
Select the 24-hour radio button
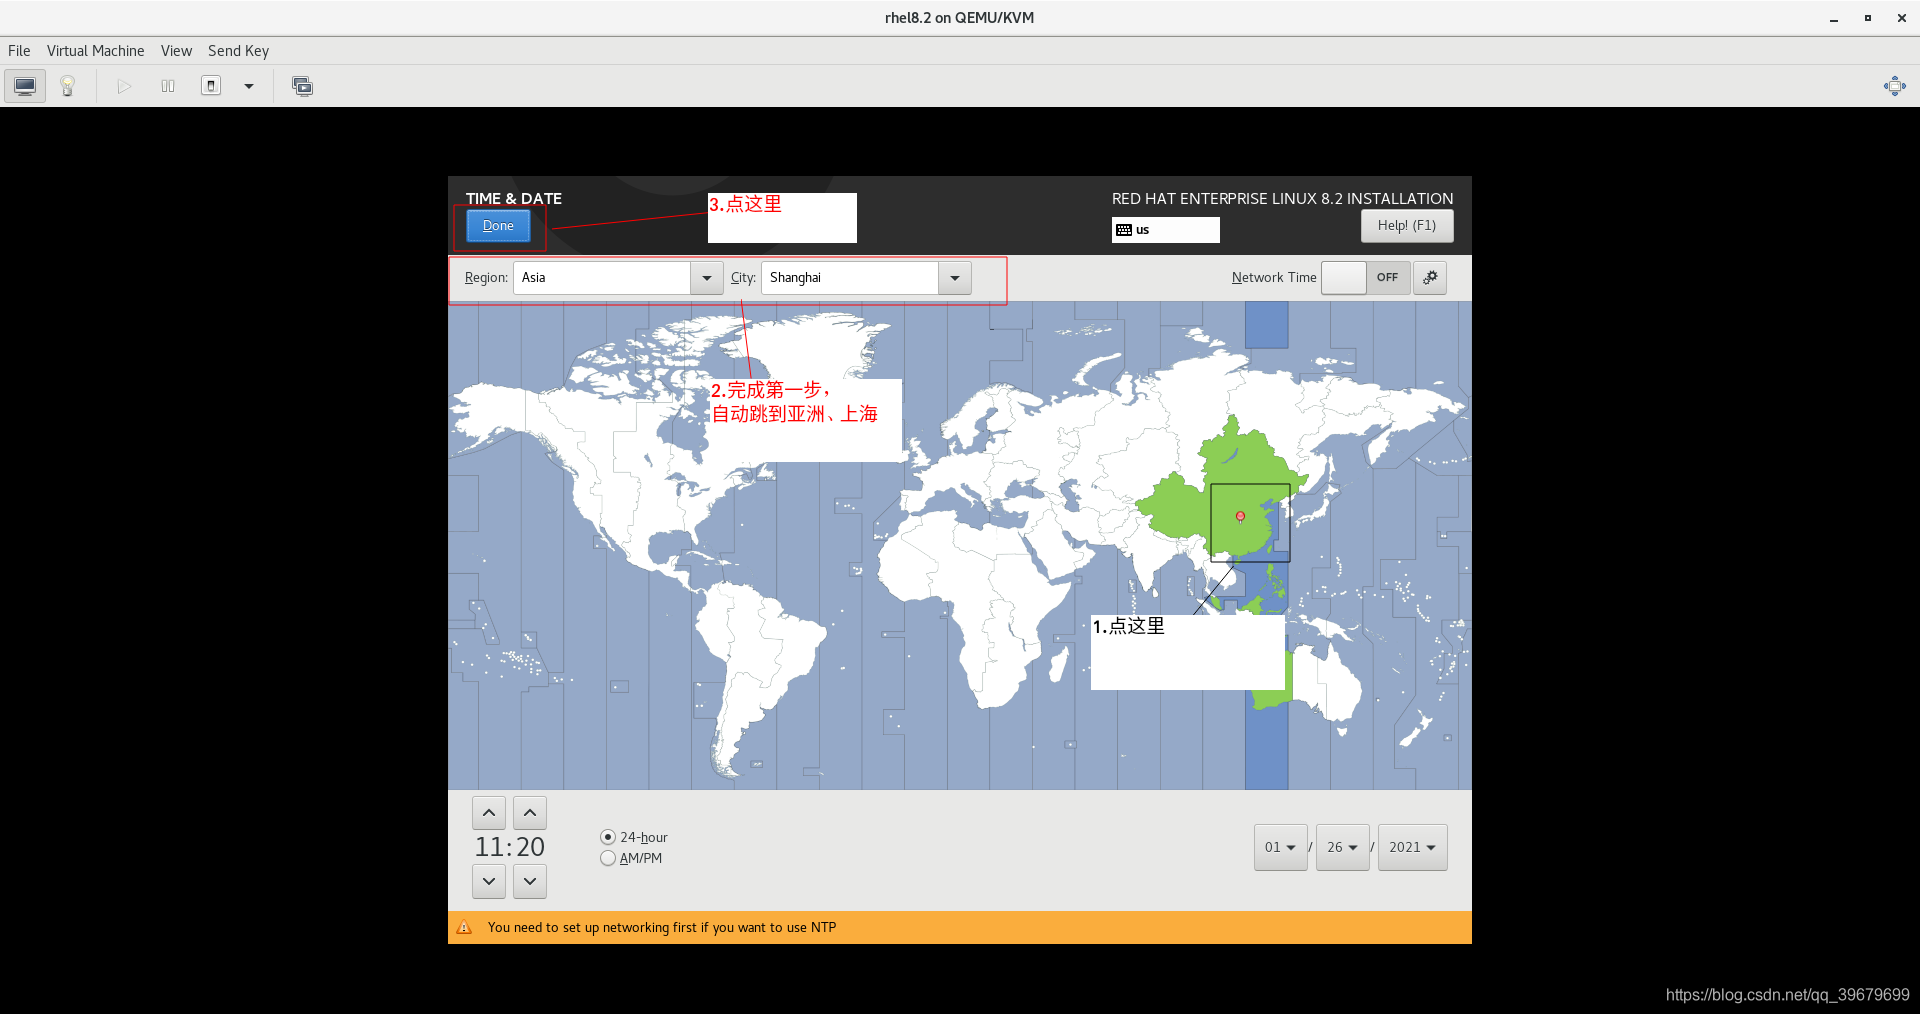click(608, 837)
